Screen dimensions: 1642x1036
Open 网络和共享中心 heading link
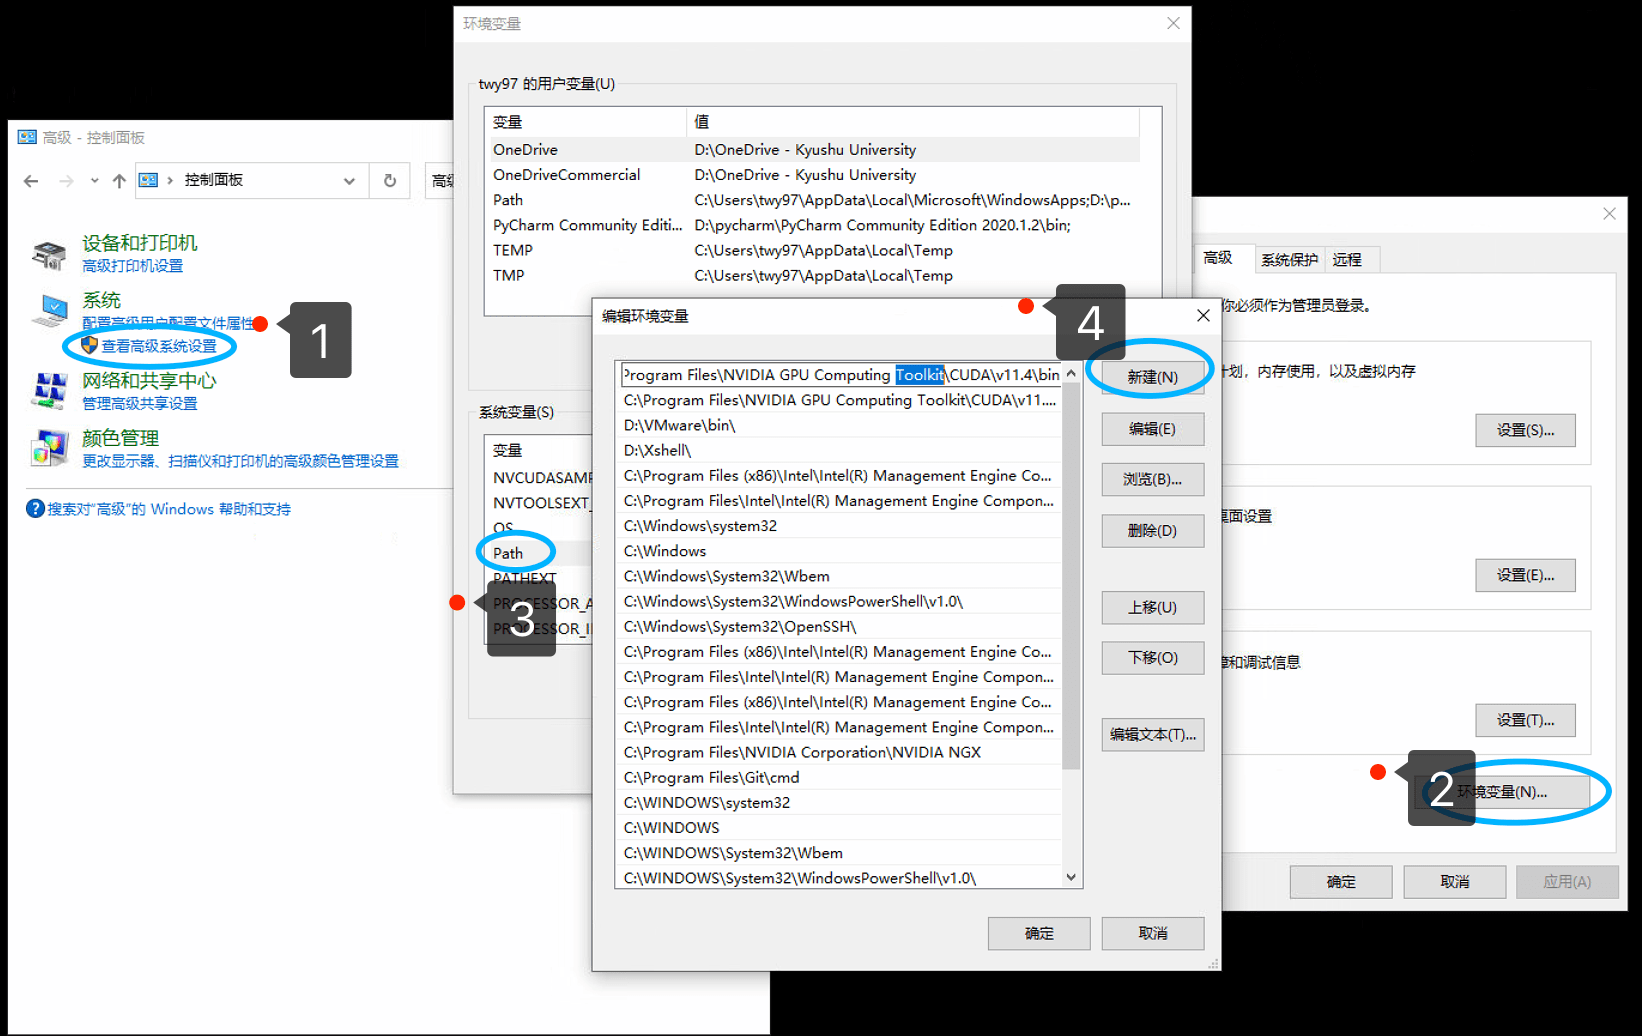coord(149,381)
